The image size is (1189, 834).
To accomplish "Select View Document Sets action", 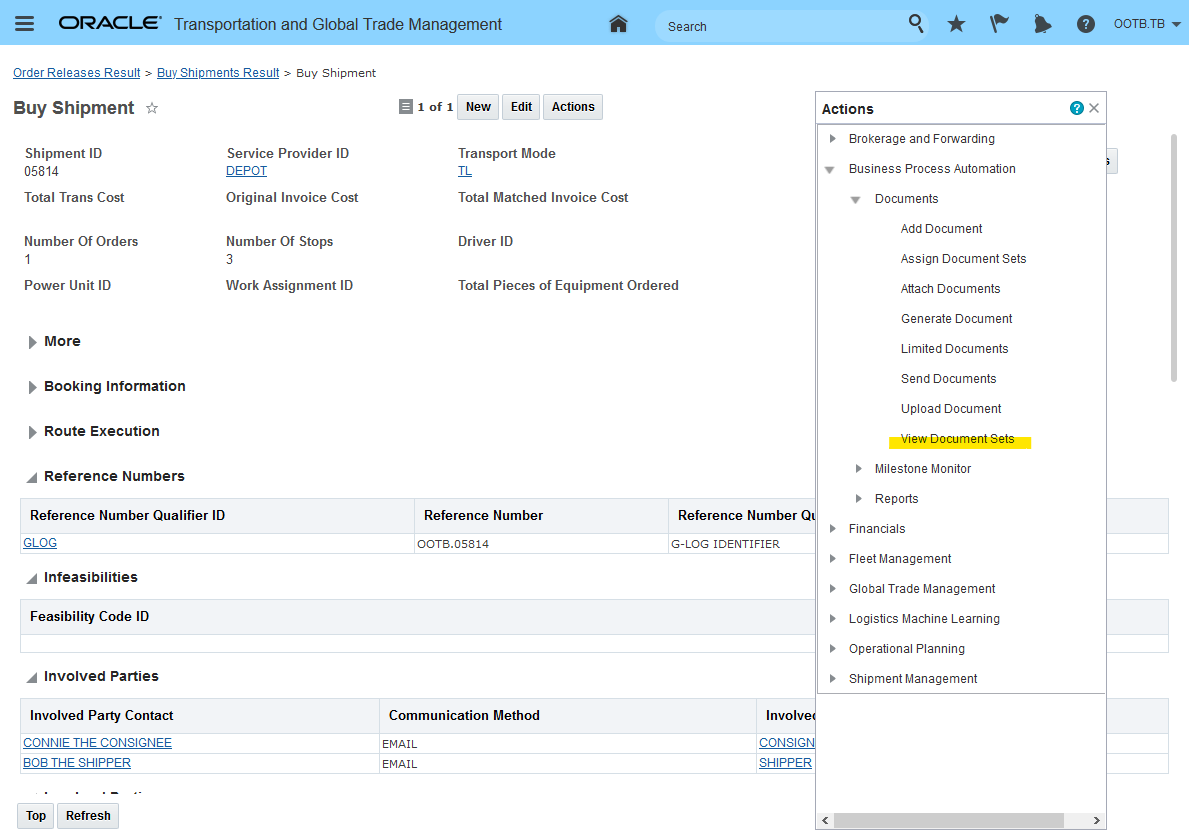I will [x=957, y=439].
